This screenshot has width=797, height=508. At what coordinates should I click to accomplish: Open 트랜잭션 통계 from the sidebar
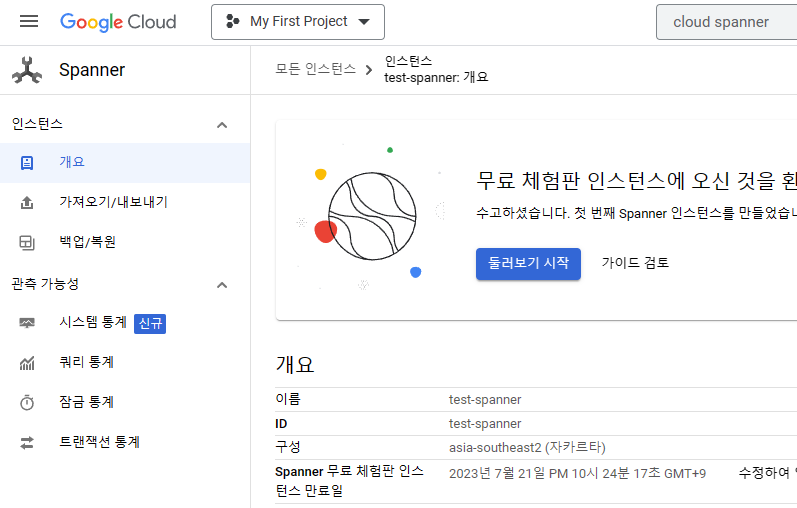99,442
